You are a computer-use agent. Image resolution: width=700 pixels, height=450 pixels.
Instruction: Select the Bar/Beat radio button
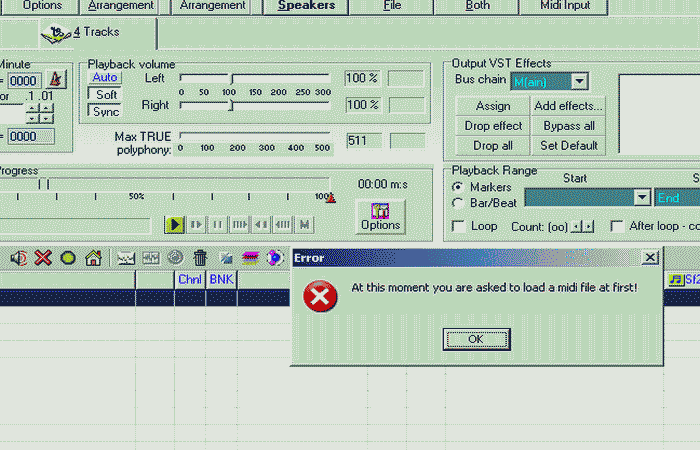(x=459, y=203)
